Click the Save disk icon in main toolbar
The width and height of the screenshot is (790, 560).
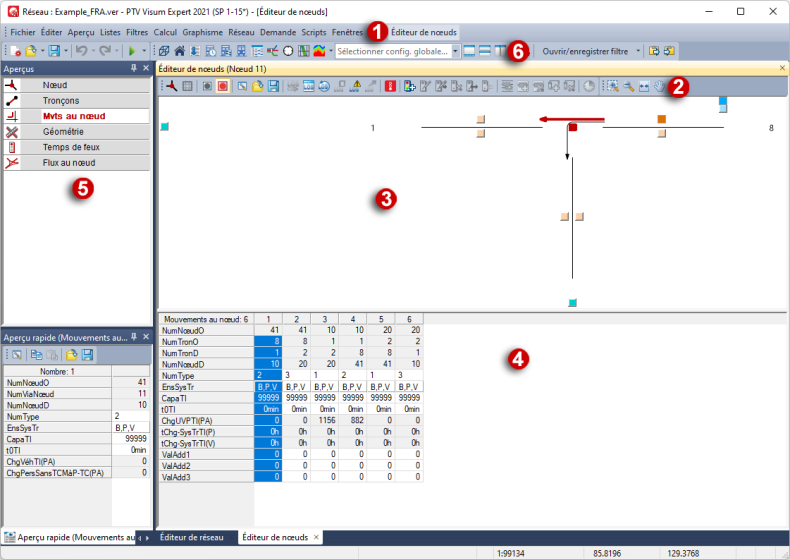(53, 50)
